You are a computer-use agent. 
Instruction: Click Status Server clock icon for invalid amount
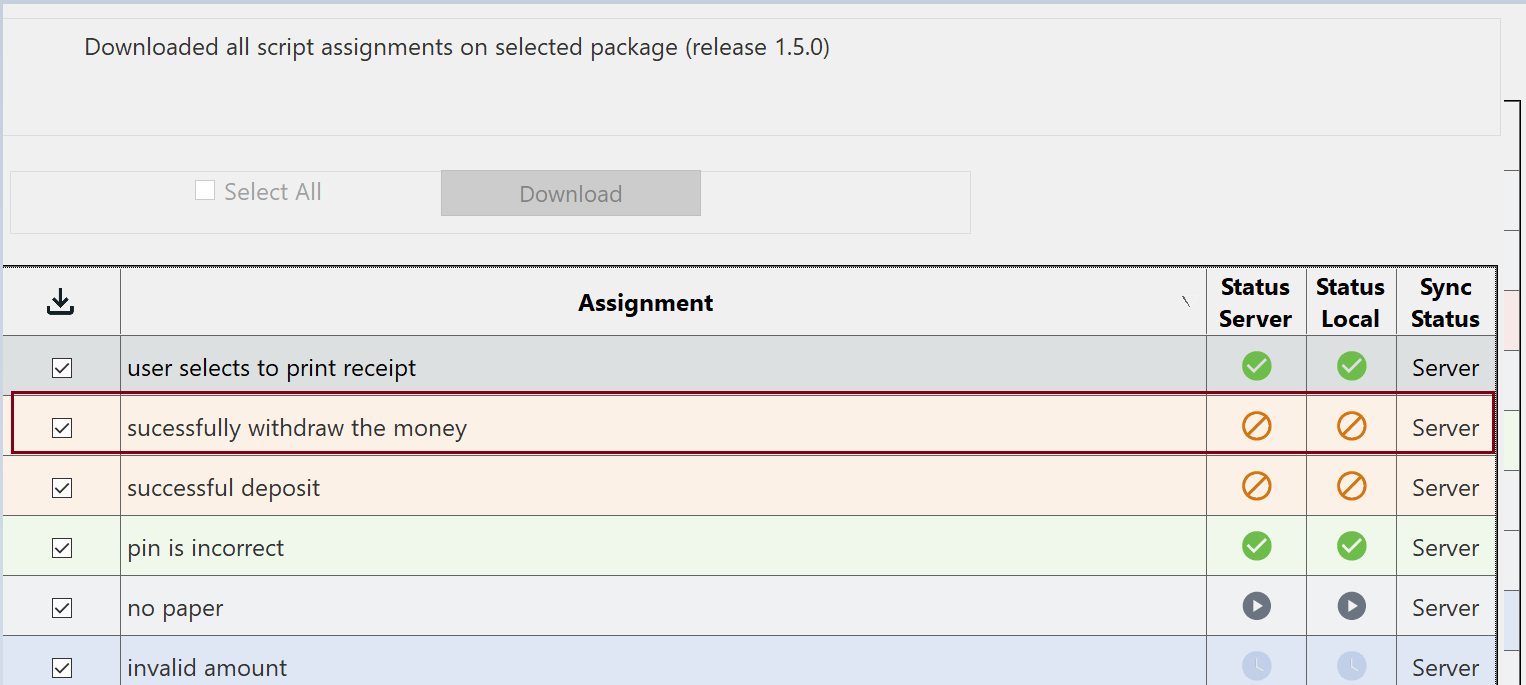coord(1256,666)
